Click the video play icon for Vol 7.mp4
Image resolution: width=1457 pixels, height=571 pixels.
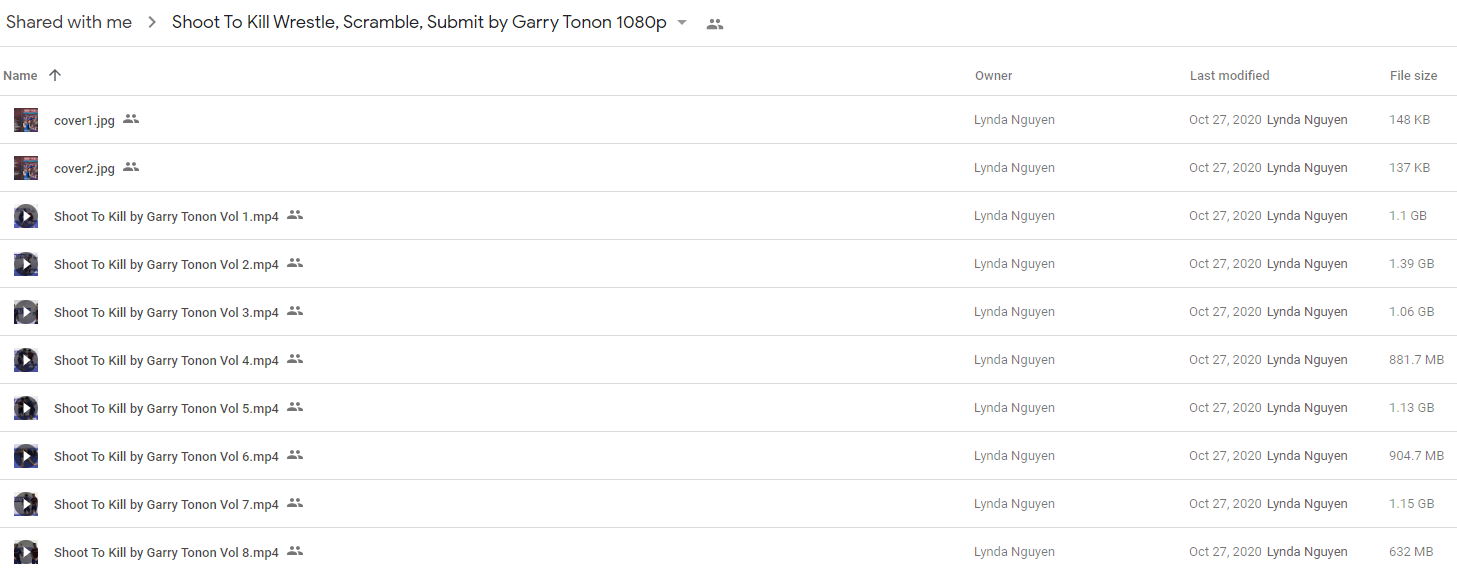[26, 504]
